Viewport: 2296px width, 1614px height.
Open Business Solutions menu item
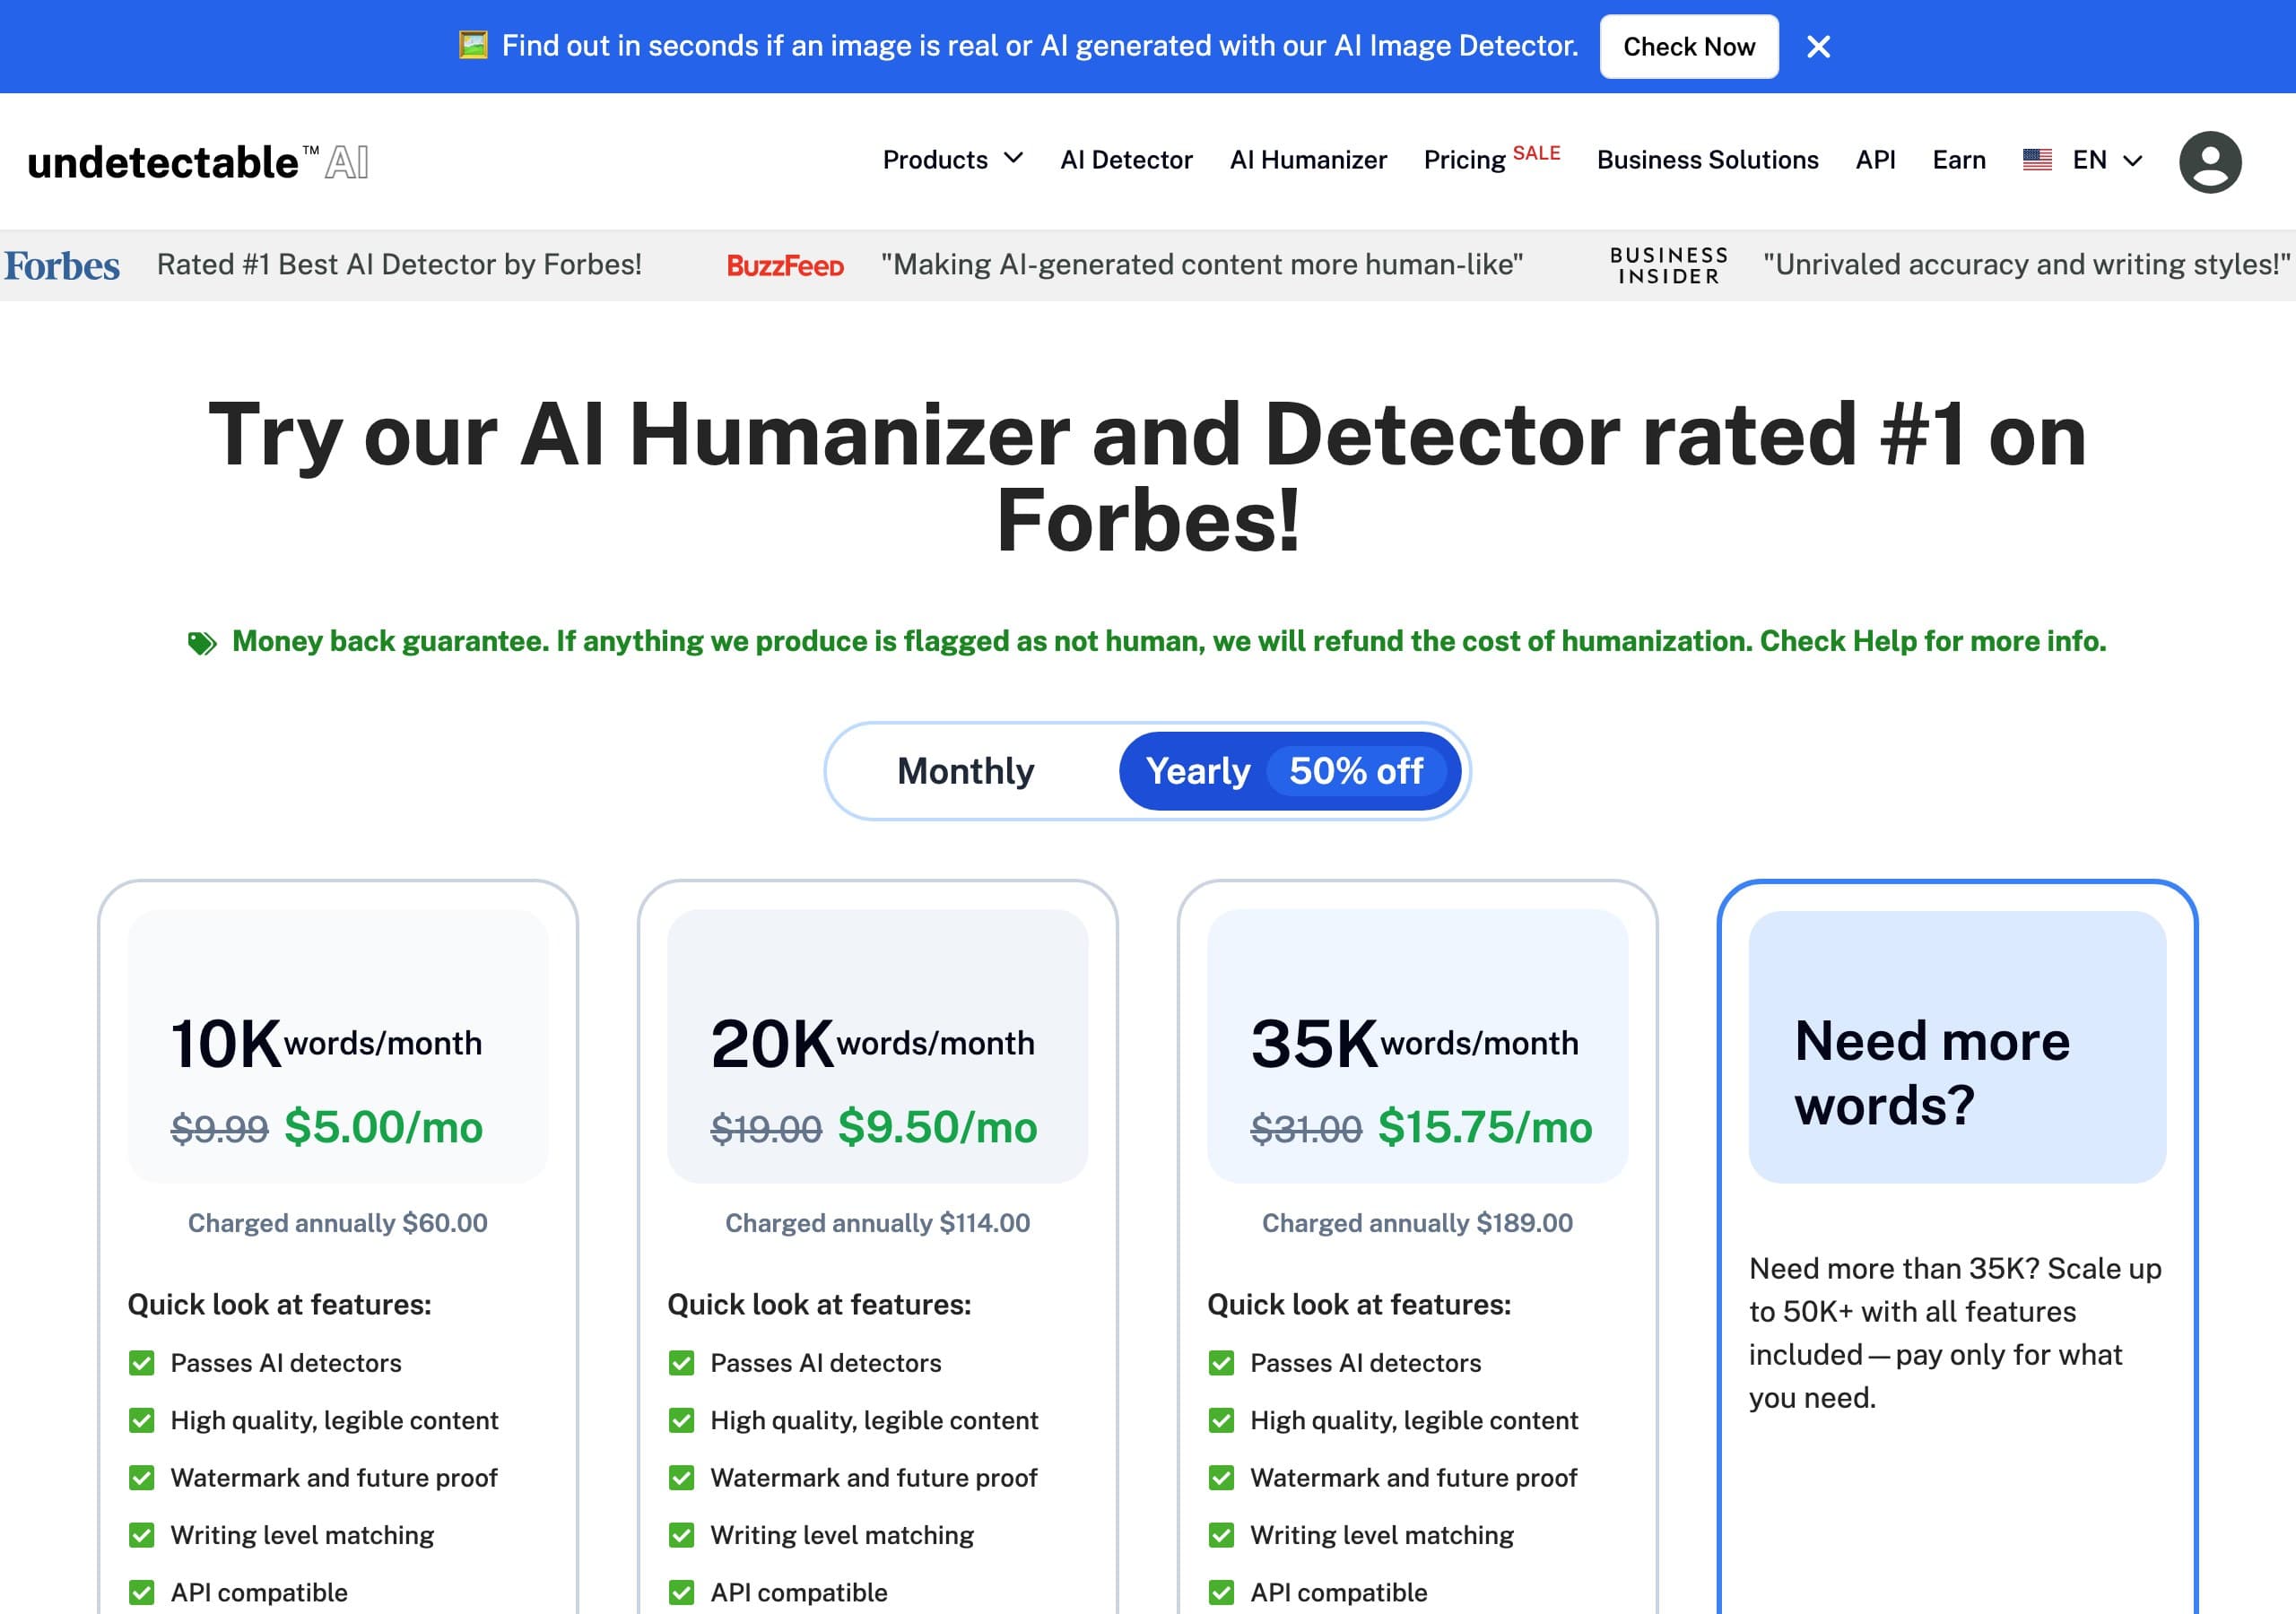pos(1707,160)
